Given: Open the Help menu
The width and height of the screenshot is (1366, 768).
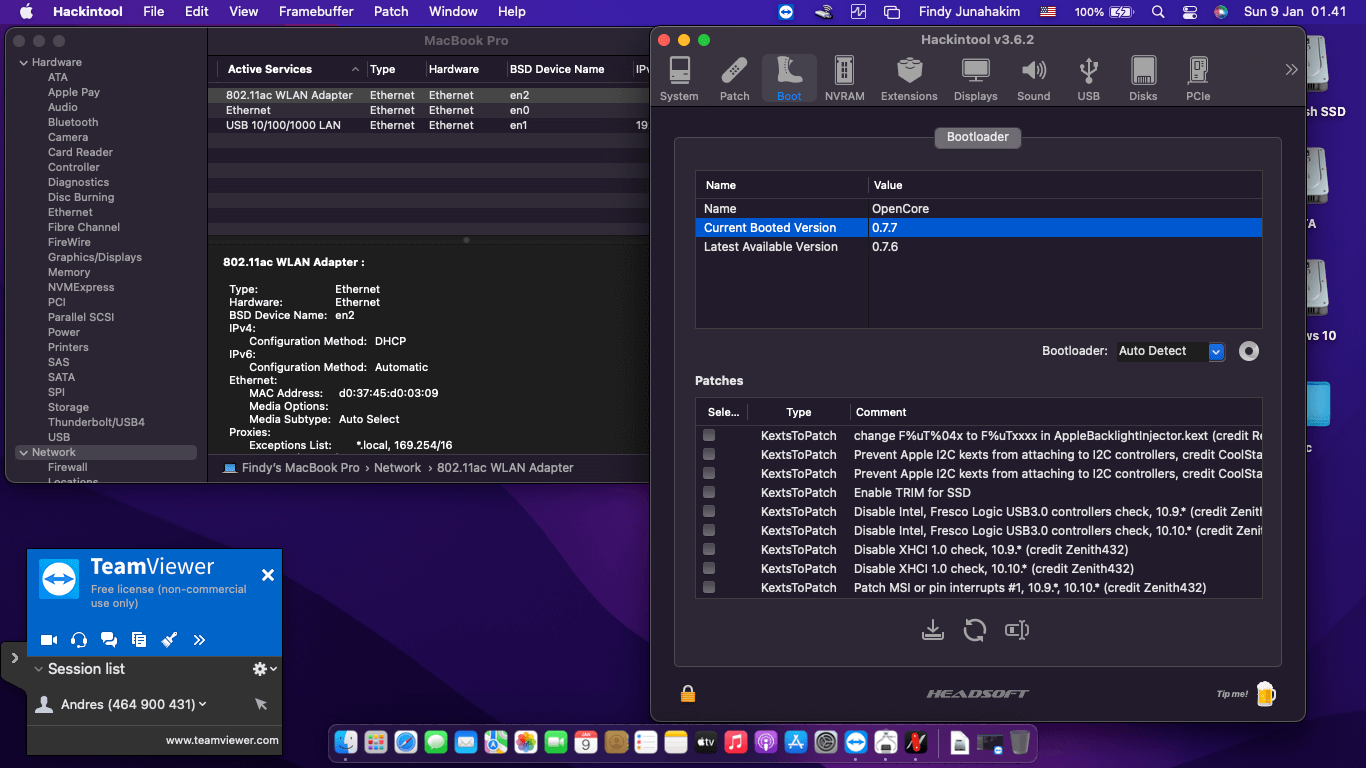Looking at the screenshot, I should point(512,12).
